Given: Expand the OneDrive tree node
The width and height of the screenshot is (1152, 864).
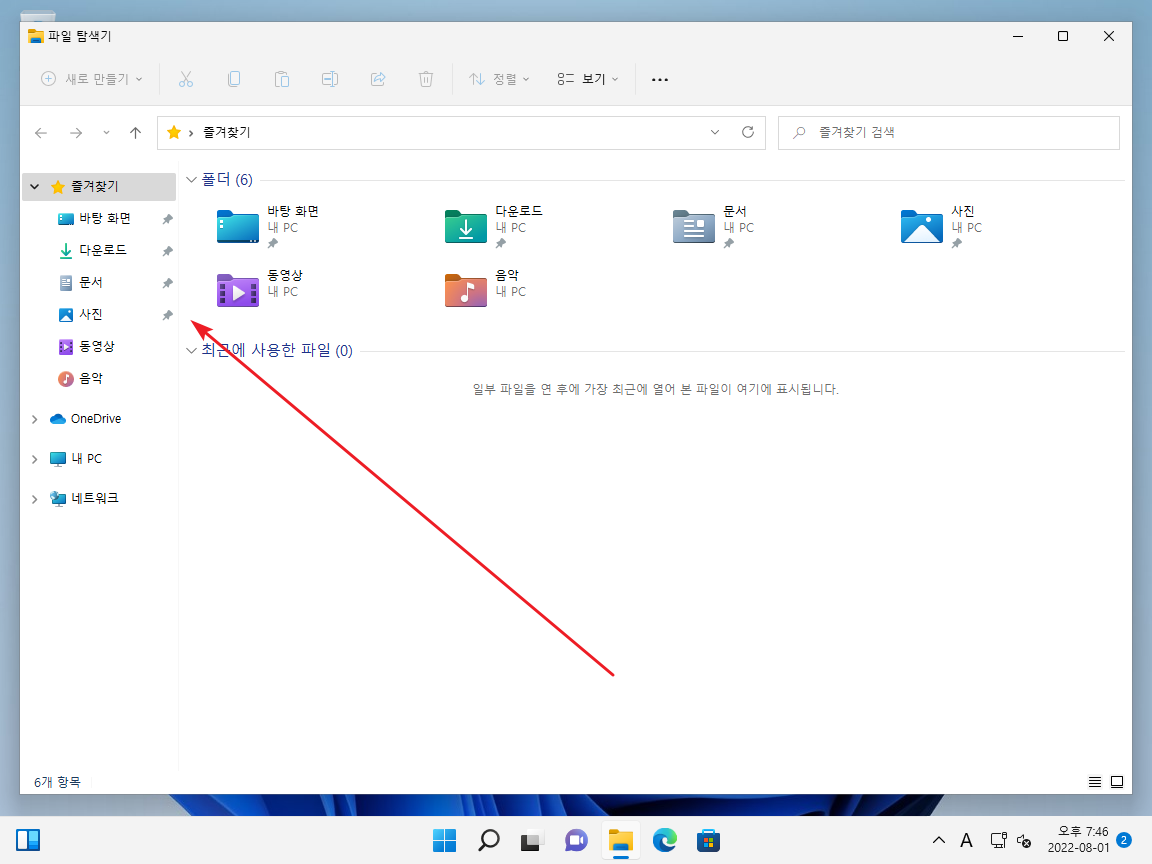Looking at the screenshot, I should 35,419.
